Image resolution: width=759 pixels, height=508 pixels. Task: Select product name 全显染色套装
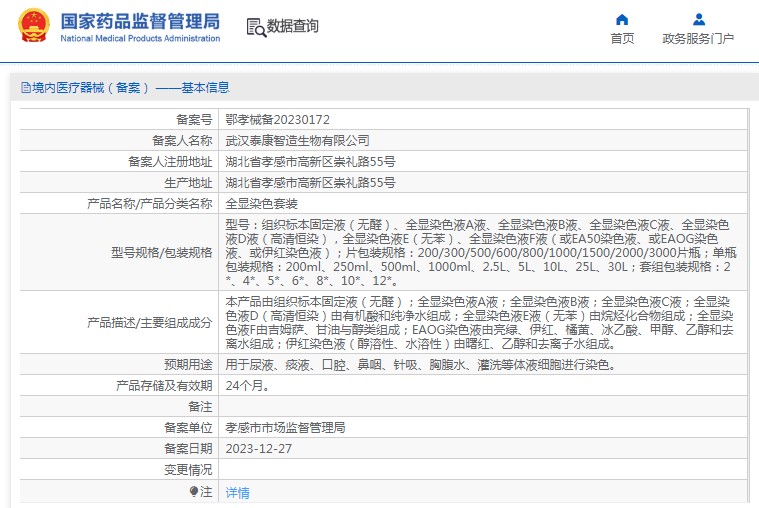(261, 204)
